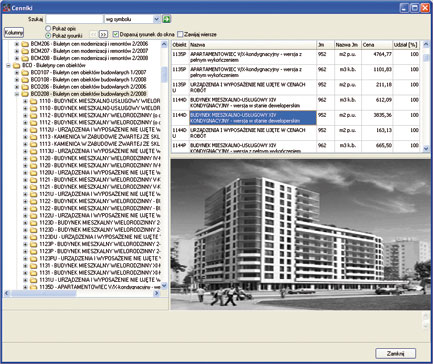Enable the Zawijaj wiersze checkbox
433x364 pixels.
tap(180, 34)
